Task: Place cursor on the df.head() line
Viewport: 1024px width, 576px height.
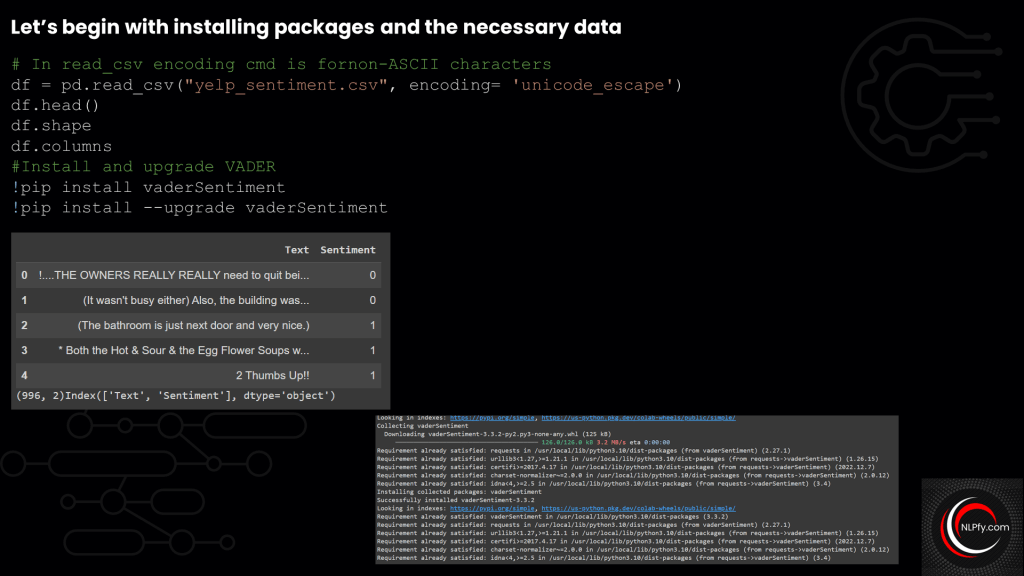Action: [x=56, y=105]
